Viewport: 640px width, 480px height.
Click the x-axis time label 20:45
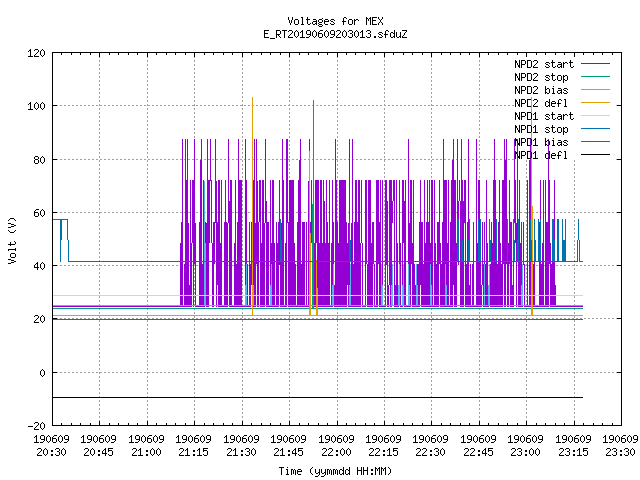coord(99,452)
